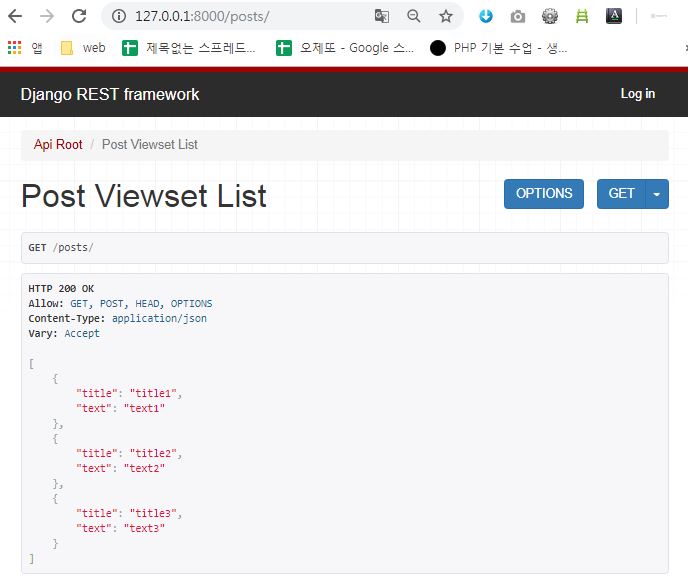The height and width of the screenshot is (578, 688).
Task: Open the blue download arrow extension
Action: click(x=486, y=16)
